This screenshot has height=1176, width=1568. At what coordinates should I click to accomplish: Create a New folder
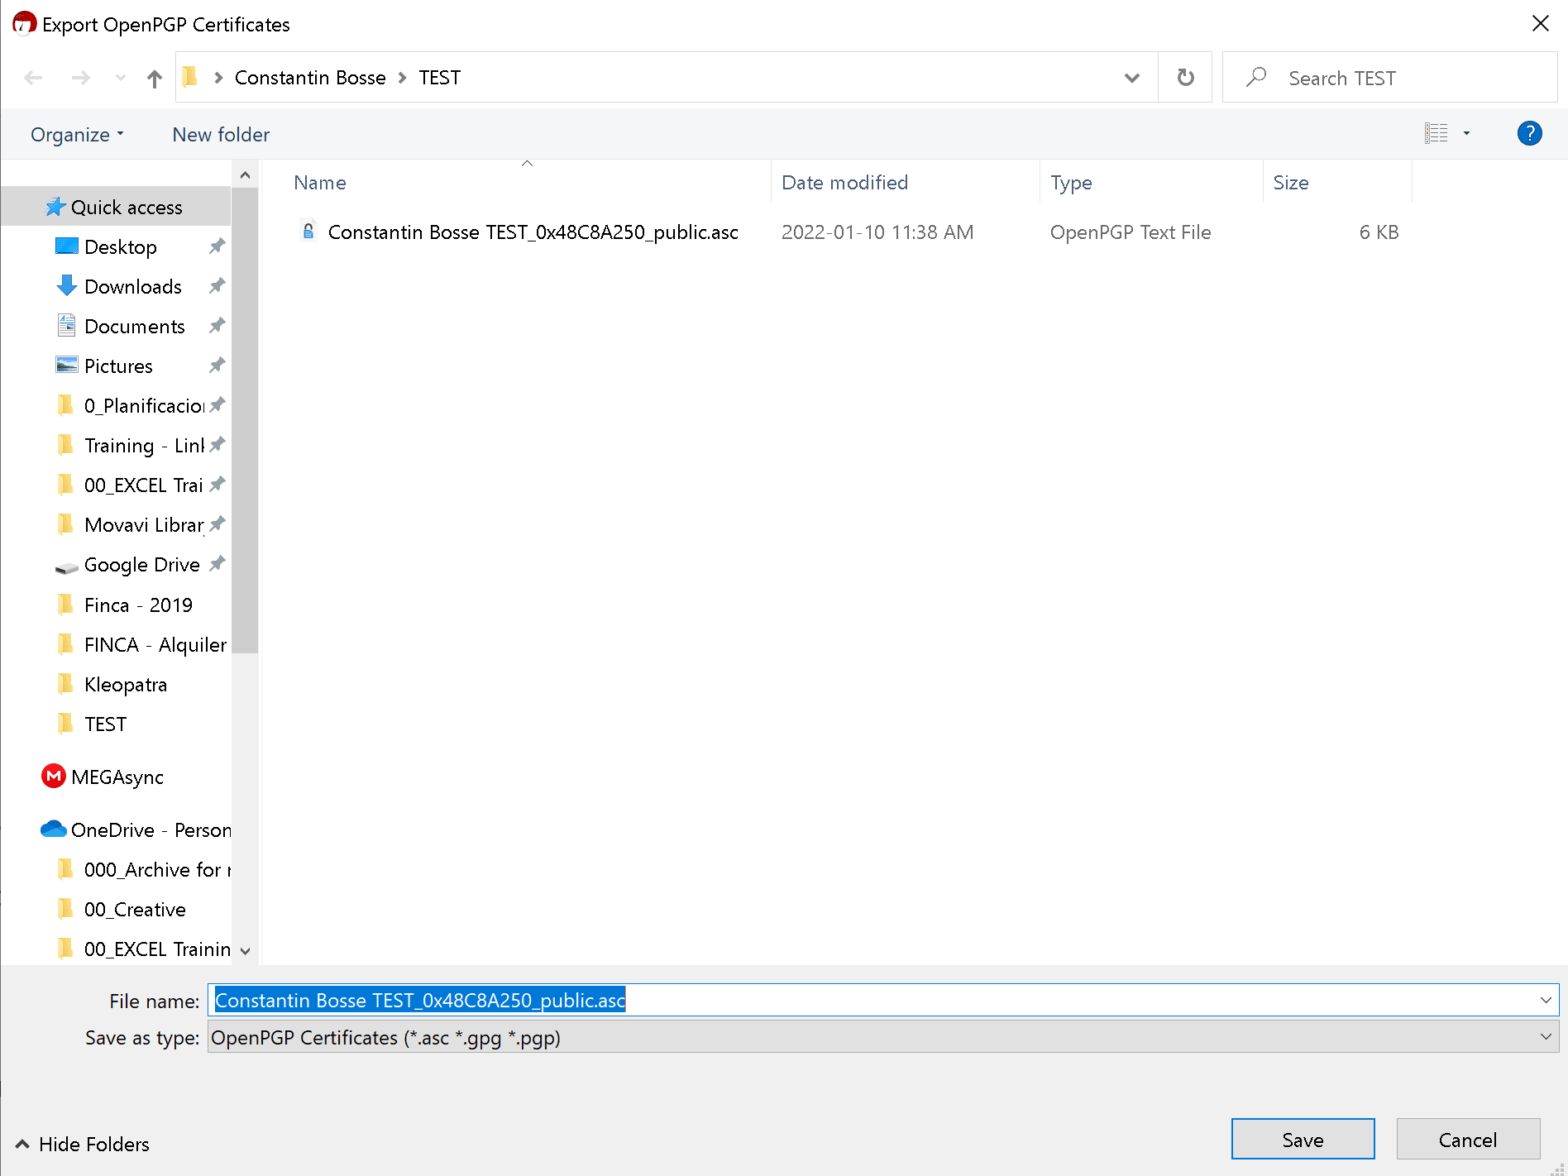coord(221,134)
